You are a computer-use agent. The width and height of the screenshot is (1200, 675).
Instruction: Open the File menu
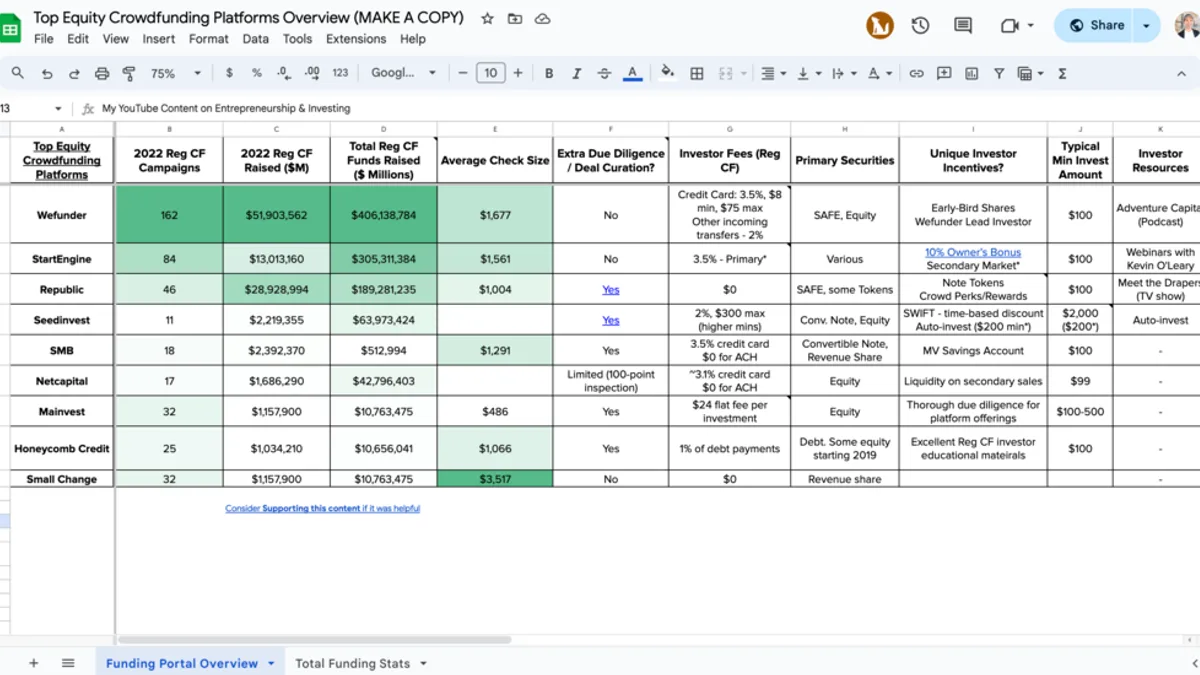pos(44,39)
